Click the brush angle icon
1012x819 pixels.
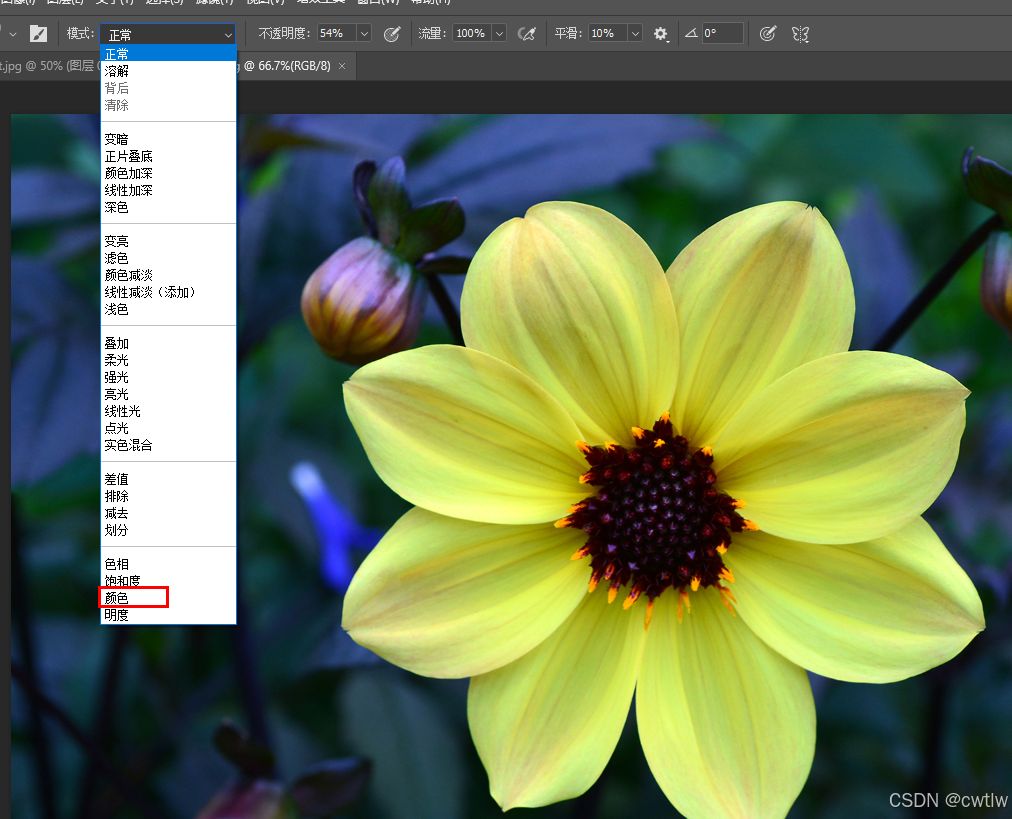[691, 33]
